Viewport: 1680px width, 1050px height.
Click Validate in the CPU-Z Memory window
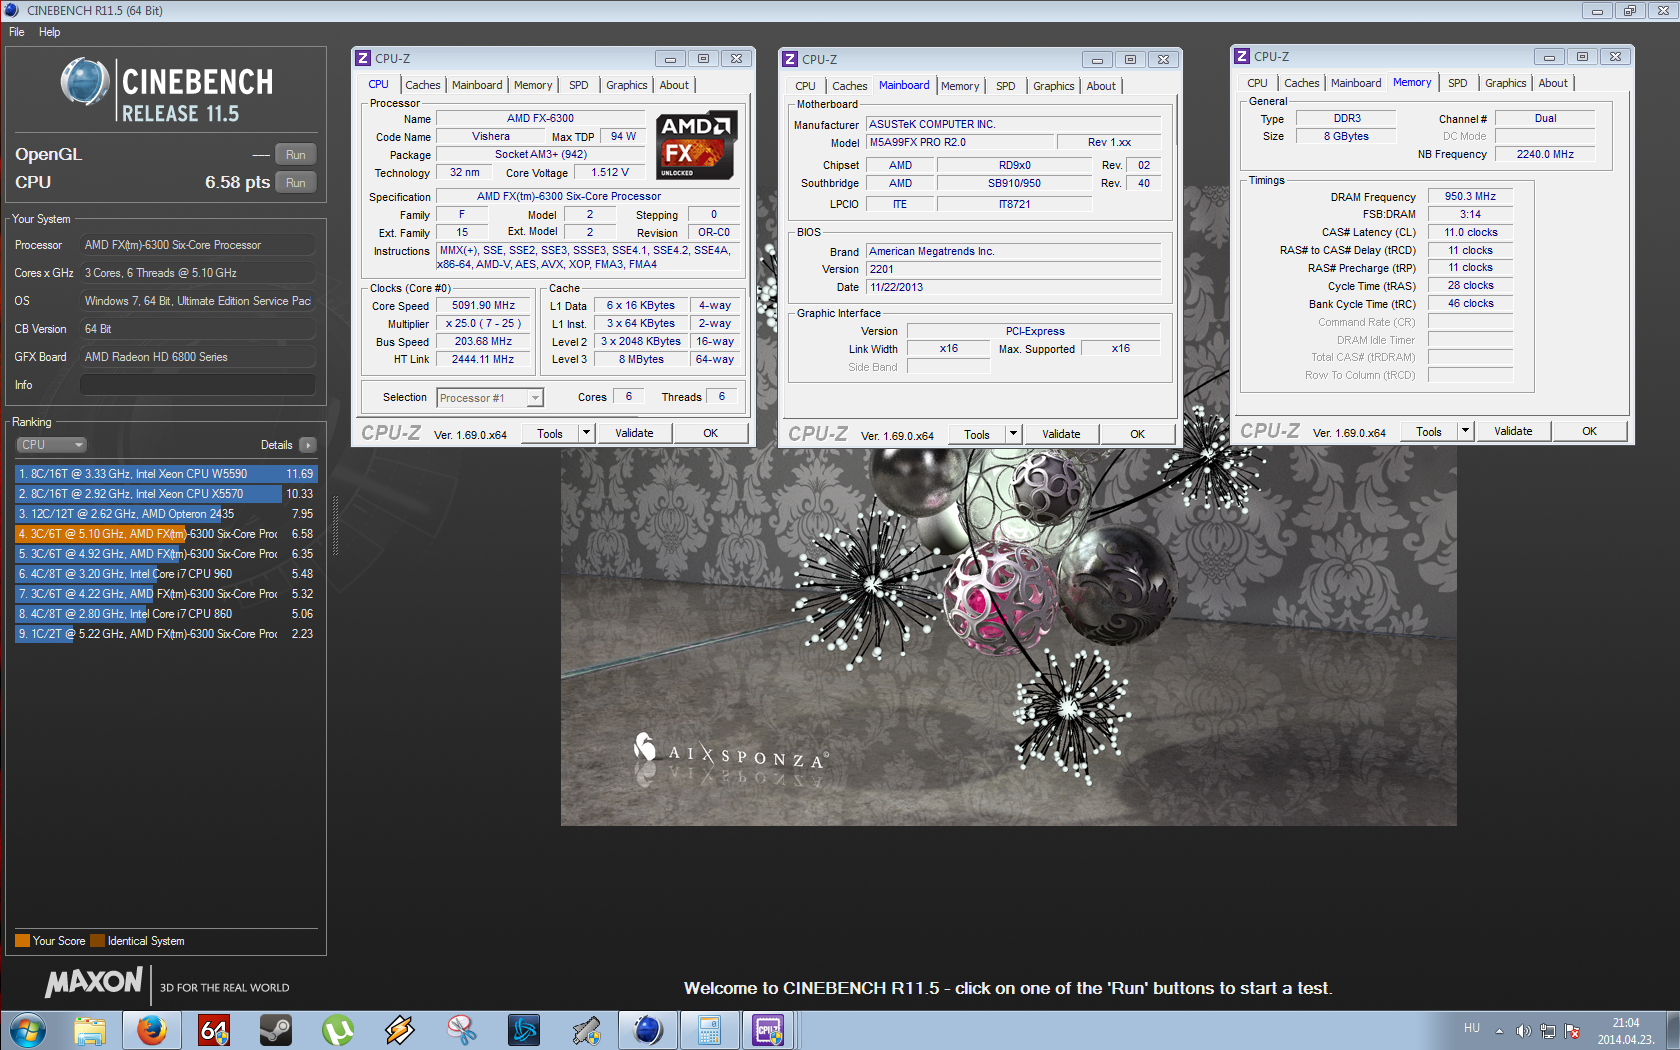1513,431
